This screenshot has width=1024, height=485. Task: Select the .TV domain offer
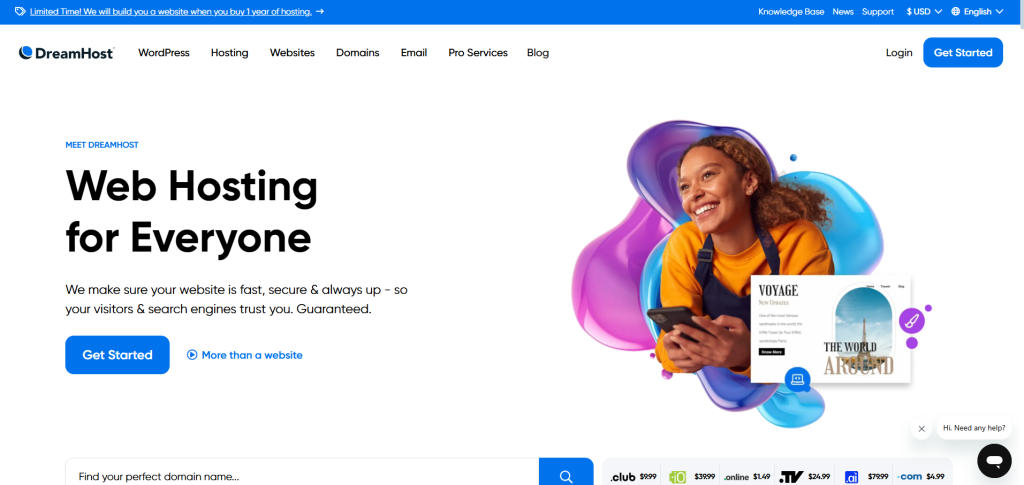click(805, 477)
